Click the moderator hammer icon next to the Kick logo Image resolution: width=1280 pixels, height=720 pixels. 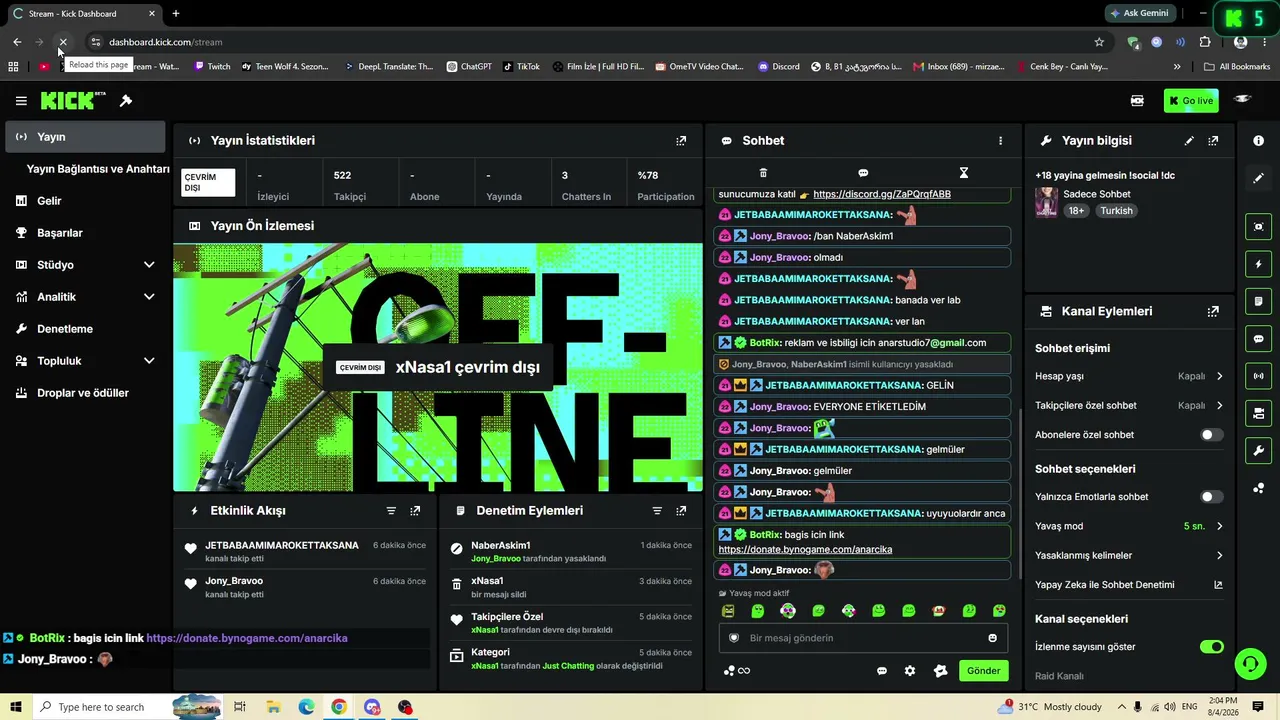point(126,101)
